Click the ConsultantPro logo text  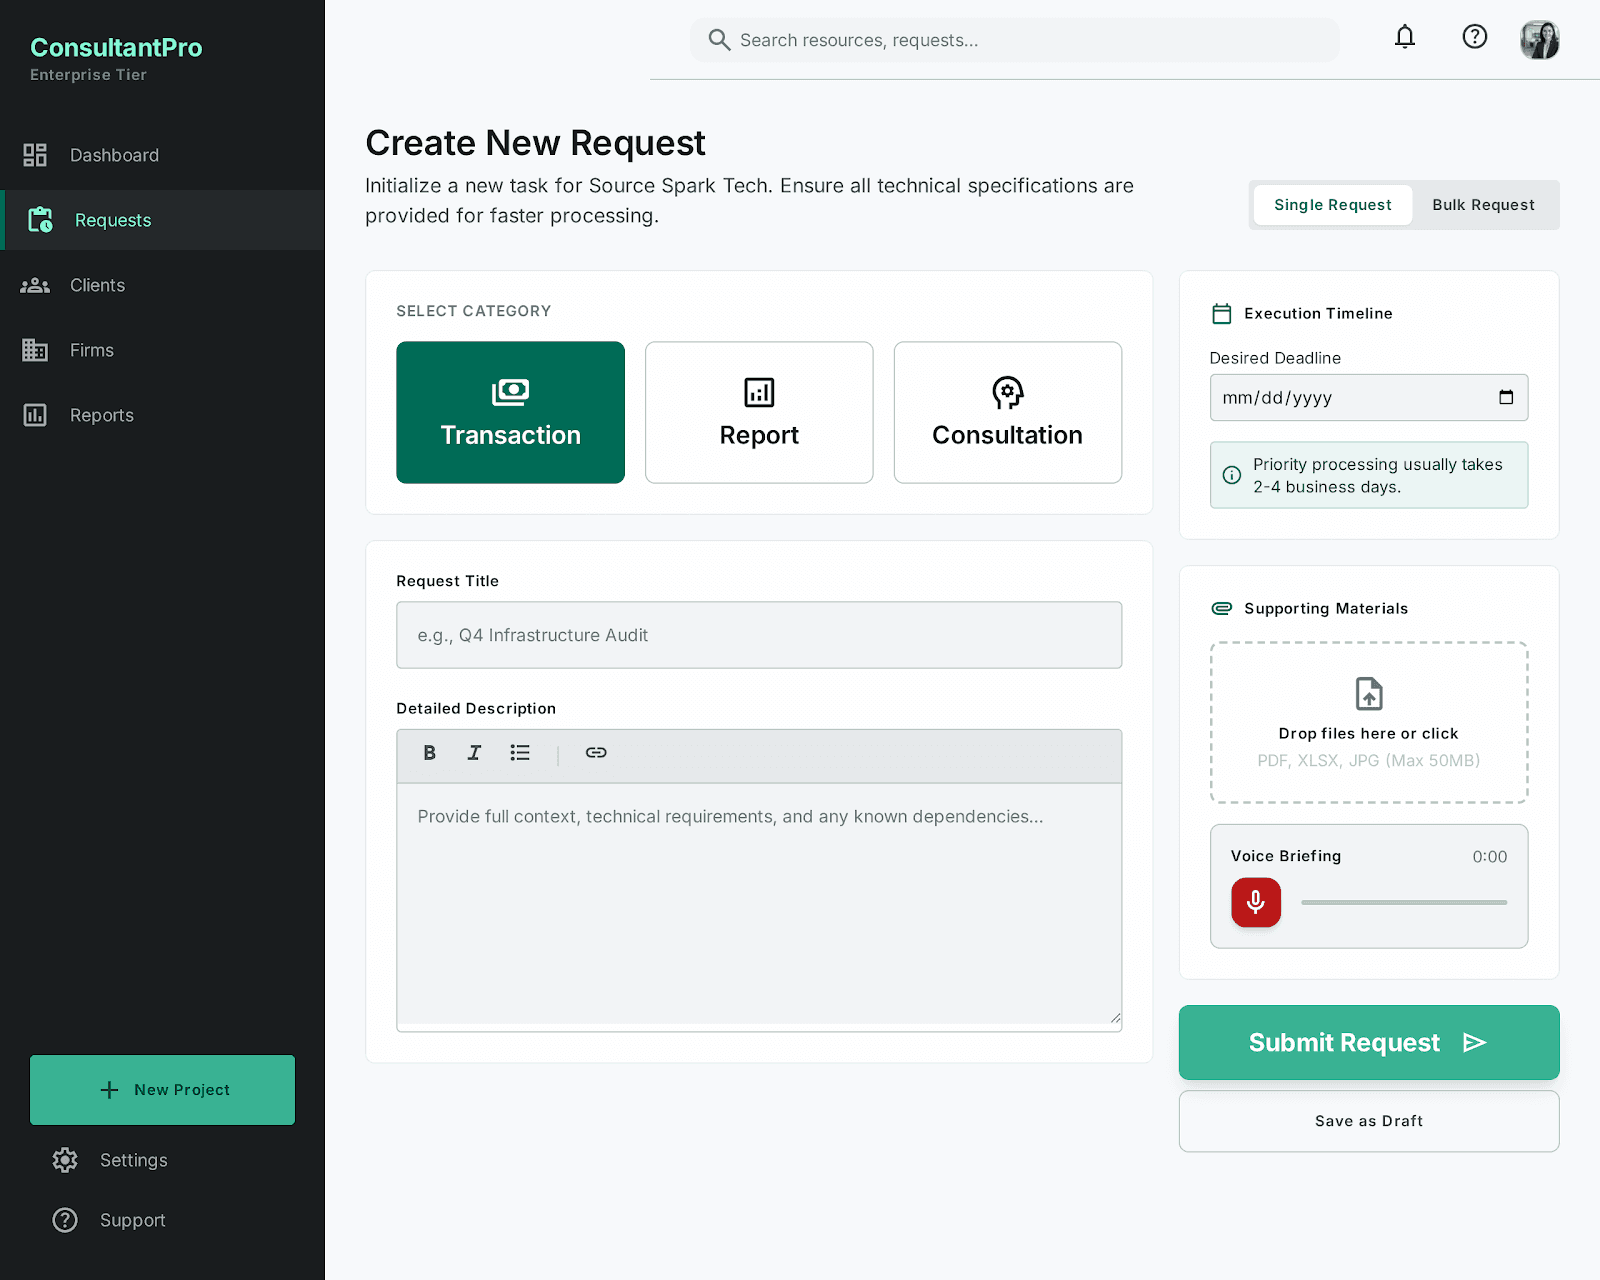click(116, 47)
